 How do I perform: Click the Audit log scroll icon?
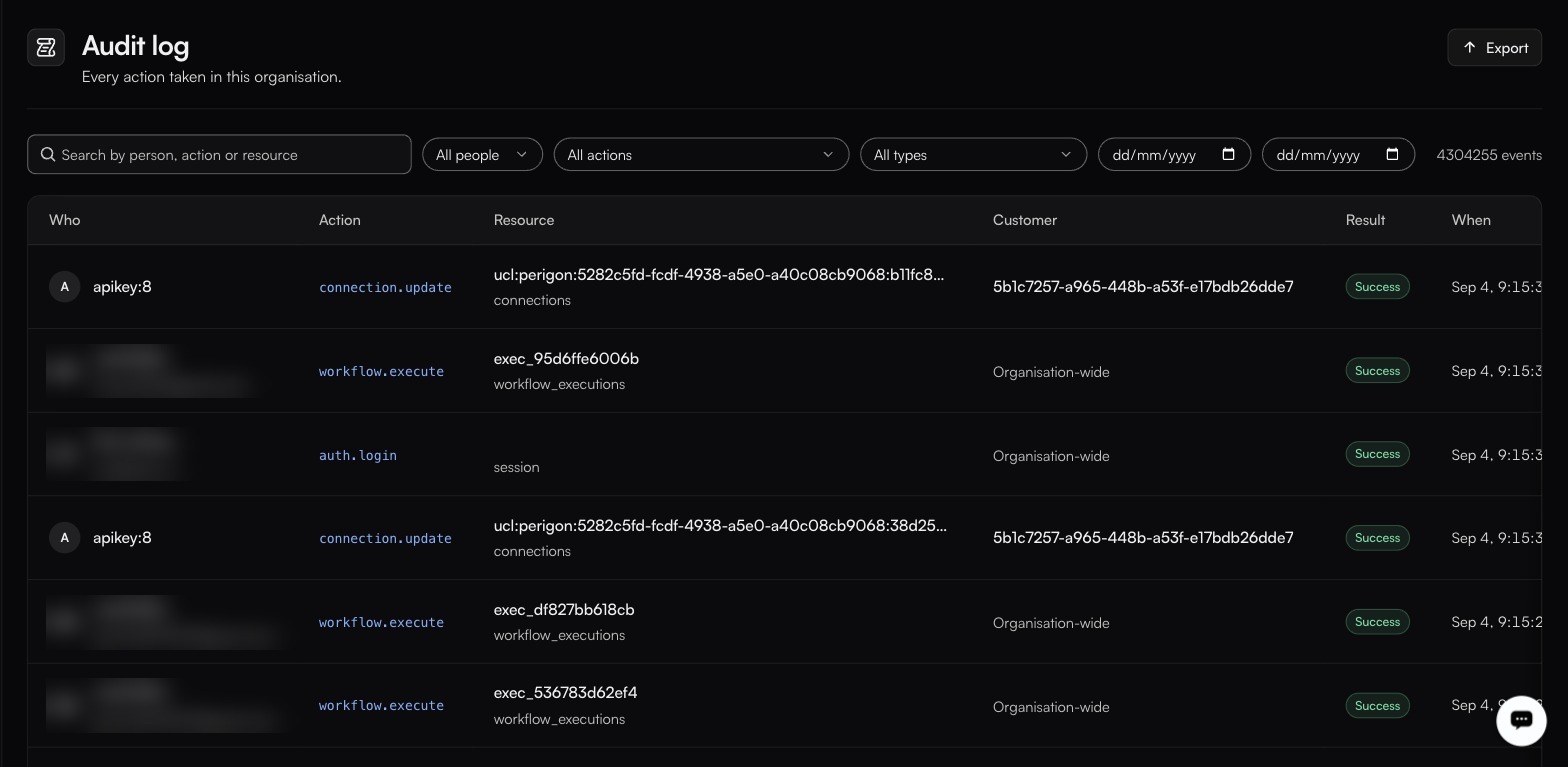(46, 47)
